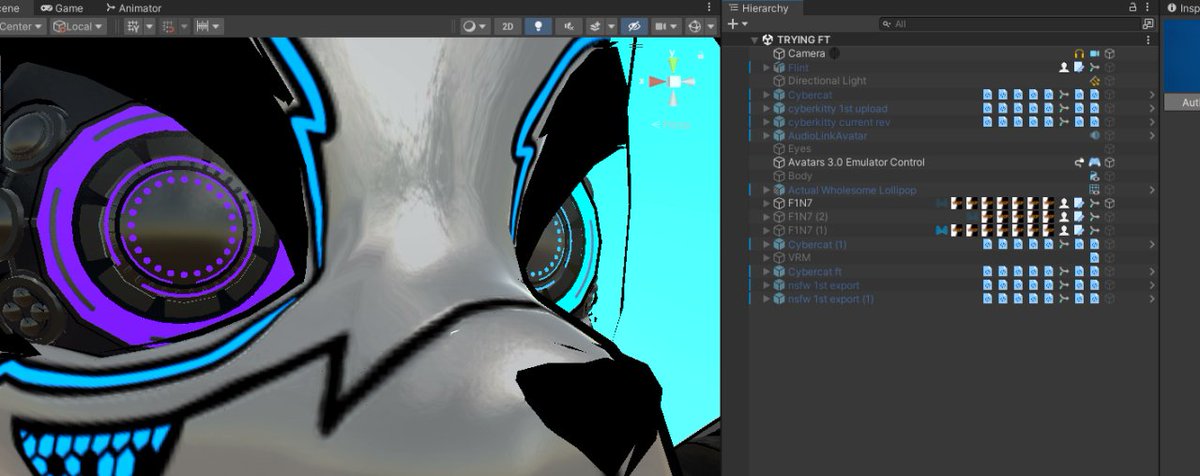Expand the F1N7 object
Image resolution: width=1200 pixels, height=476 pixels.
pyautogui.click(x=767, y=203)
